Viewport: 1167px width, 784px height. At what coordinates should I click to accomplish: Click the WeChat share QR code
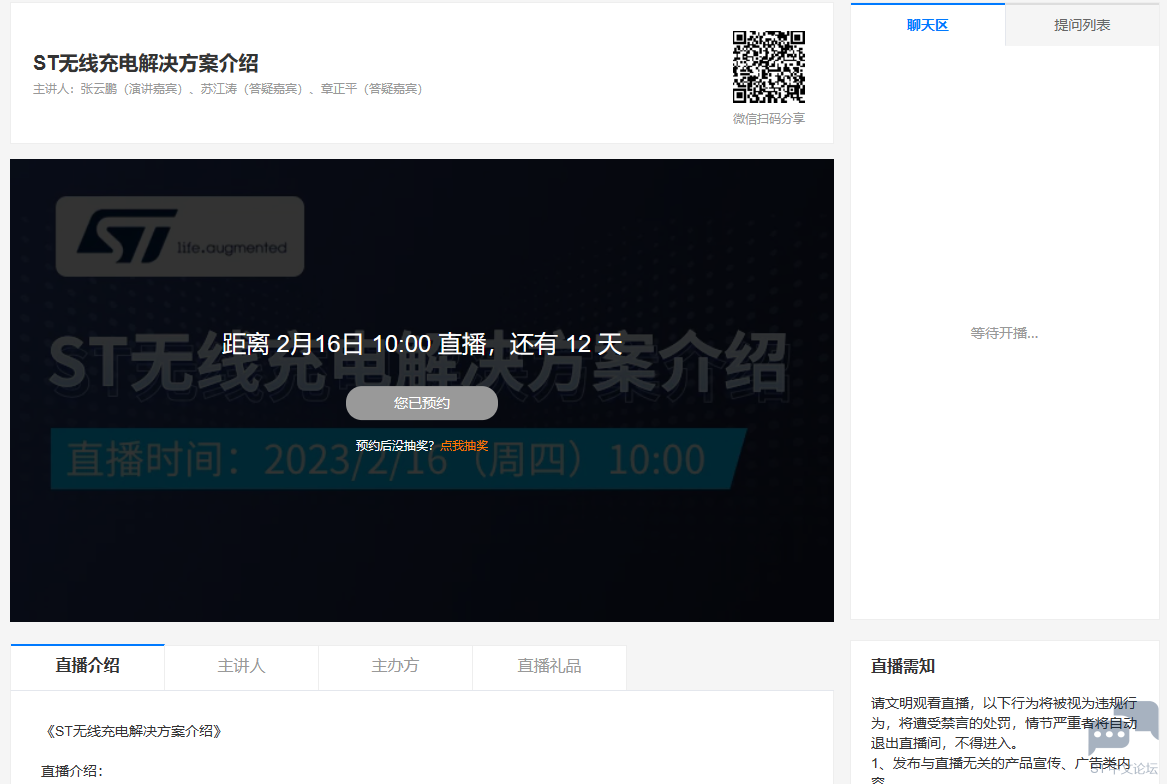click(769, 67)
